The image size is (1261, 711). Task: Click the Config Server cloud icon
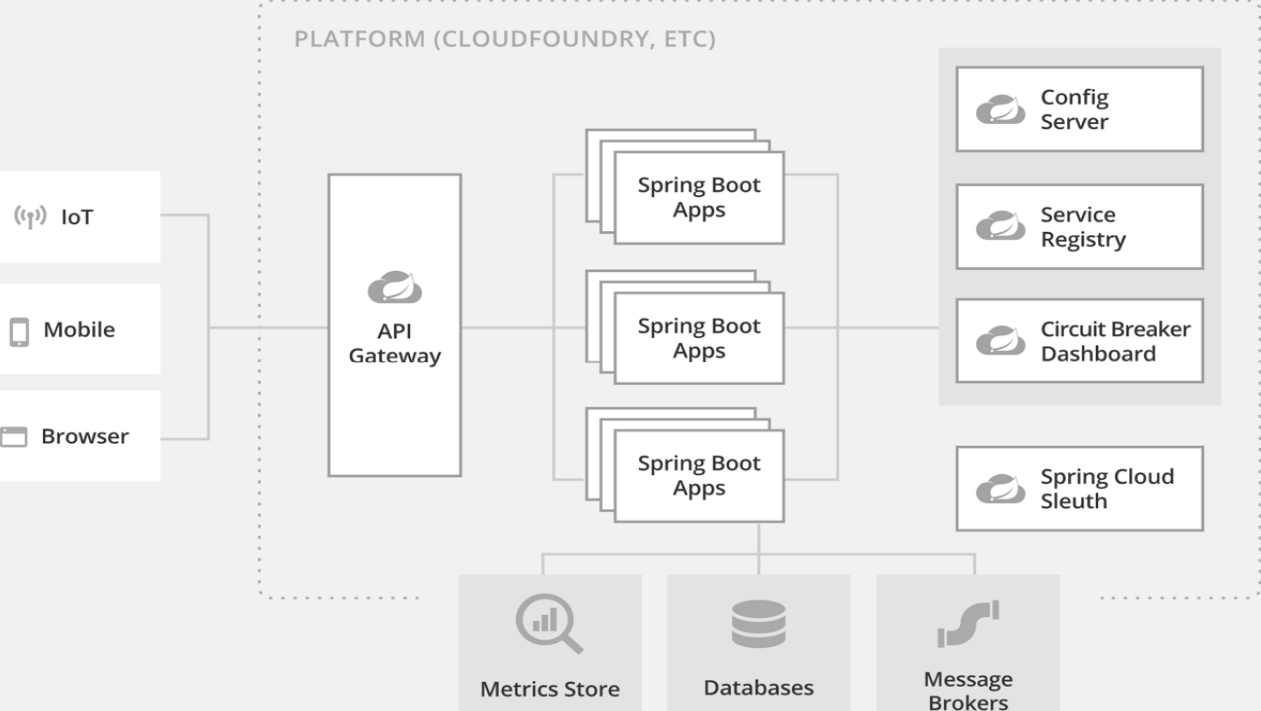coord(1001,110)
